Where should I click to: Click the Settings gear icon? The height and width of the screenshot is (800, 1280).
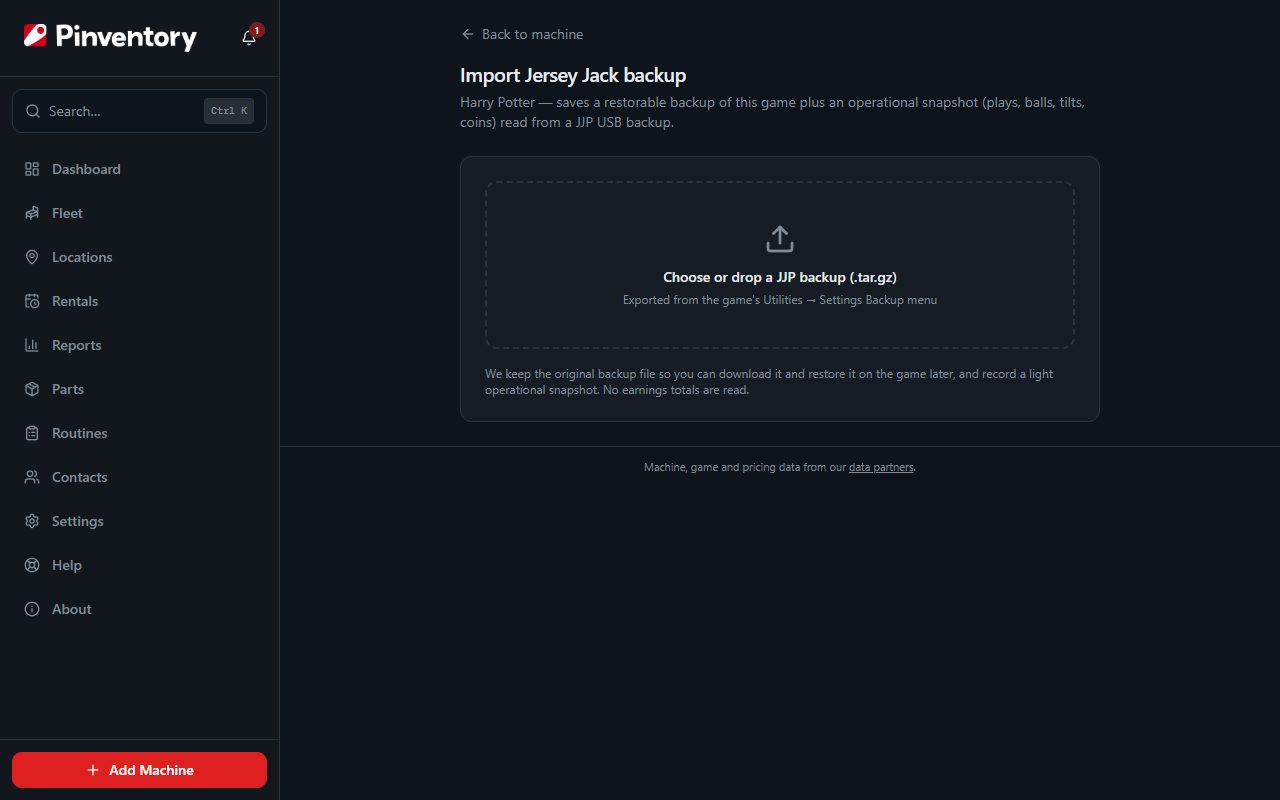coord(32,521)
